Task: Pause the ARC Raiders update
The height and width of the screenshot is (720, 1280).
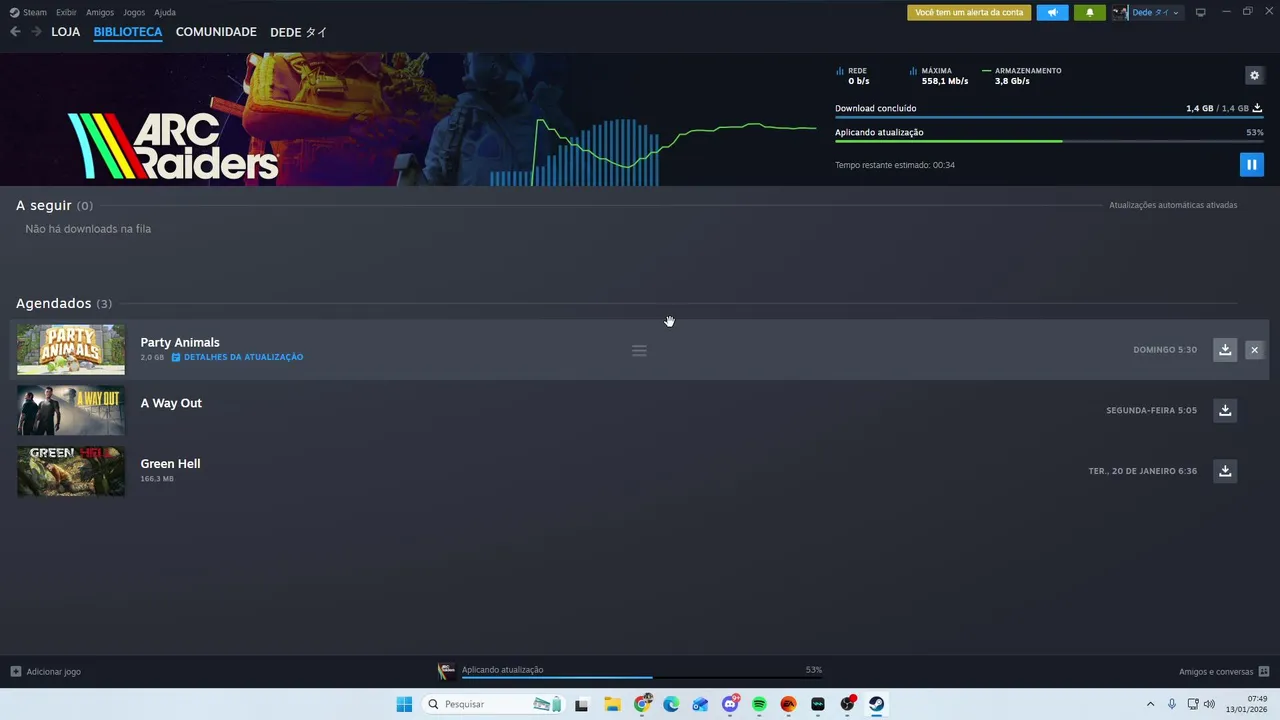Action: tap(1251, 164)
